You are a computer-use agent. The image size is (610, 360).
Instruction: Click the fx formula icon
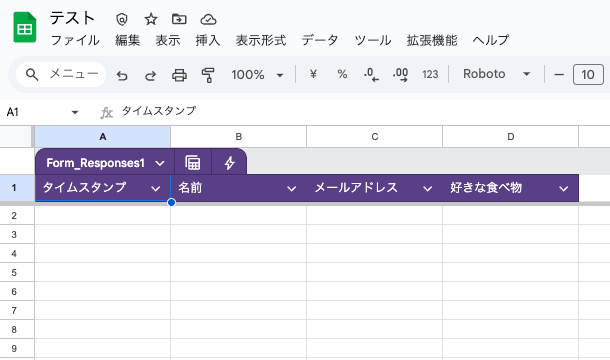coord(106,112)
